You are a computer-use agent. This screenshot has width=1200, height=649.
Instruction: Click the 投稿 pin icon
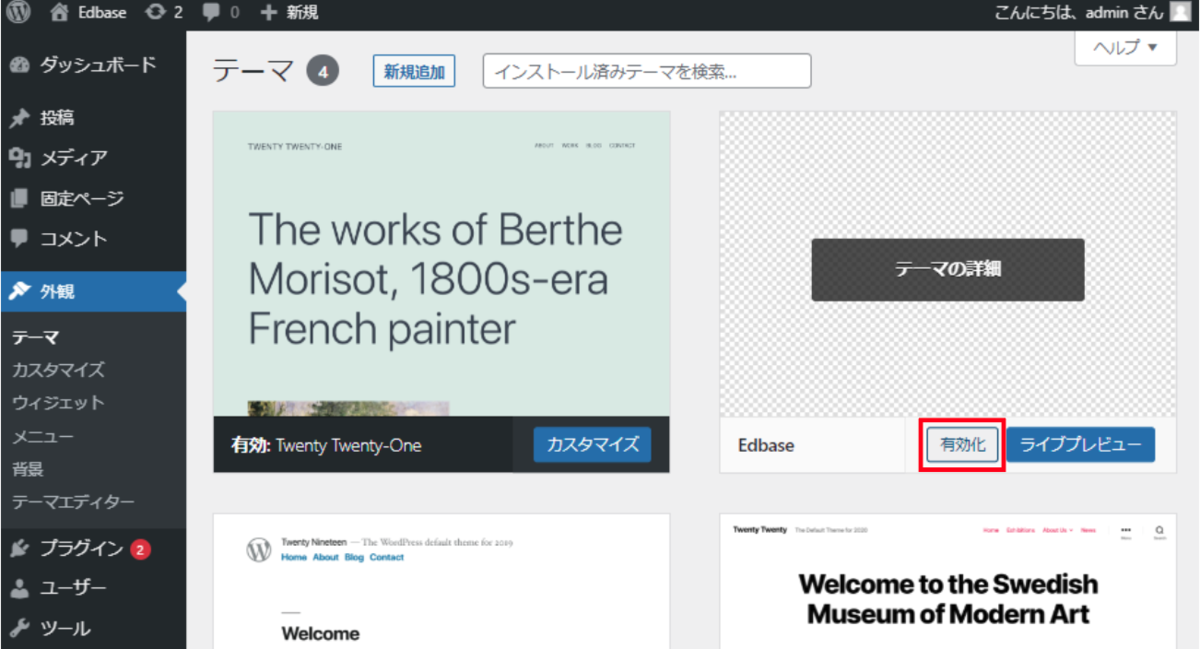(x=19, y=118)
